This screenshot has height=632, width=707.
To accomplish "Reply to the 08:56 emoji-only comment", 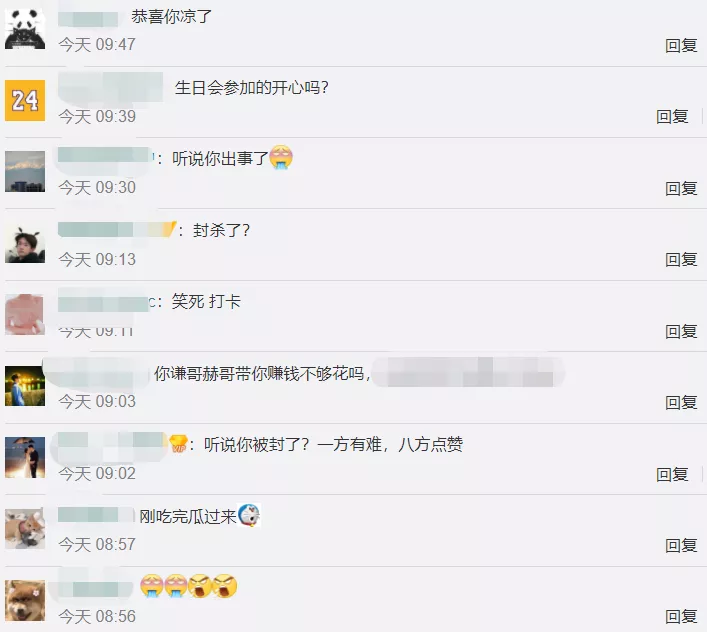I will coord(681,616).
